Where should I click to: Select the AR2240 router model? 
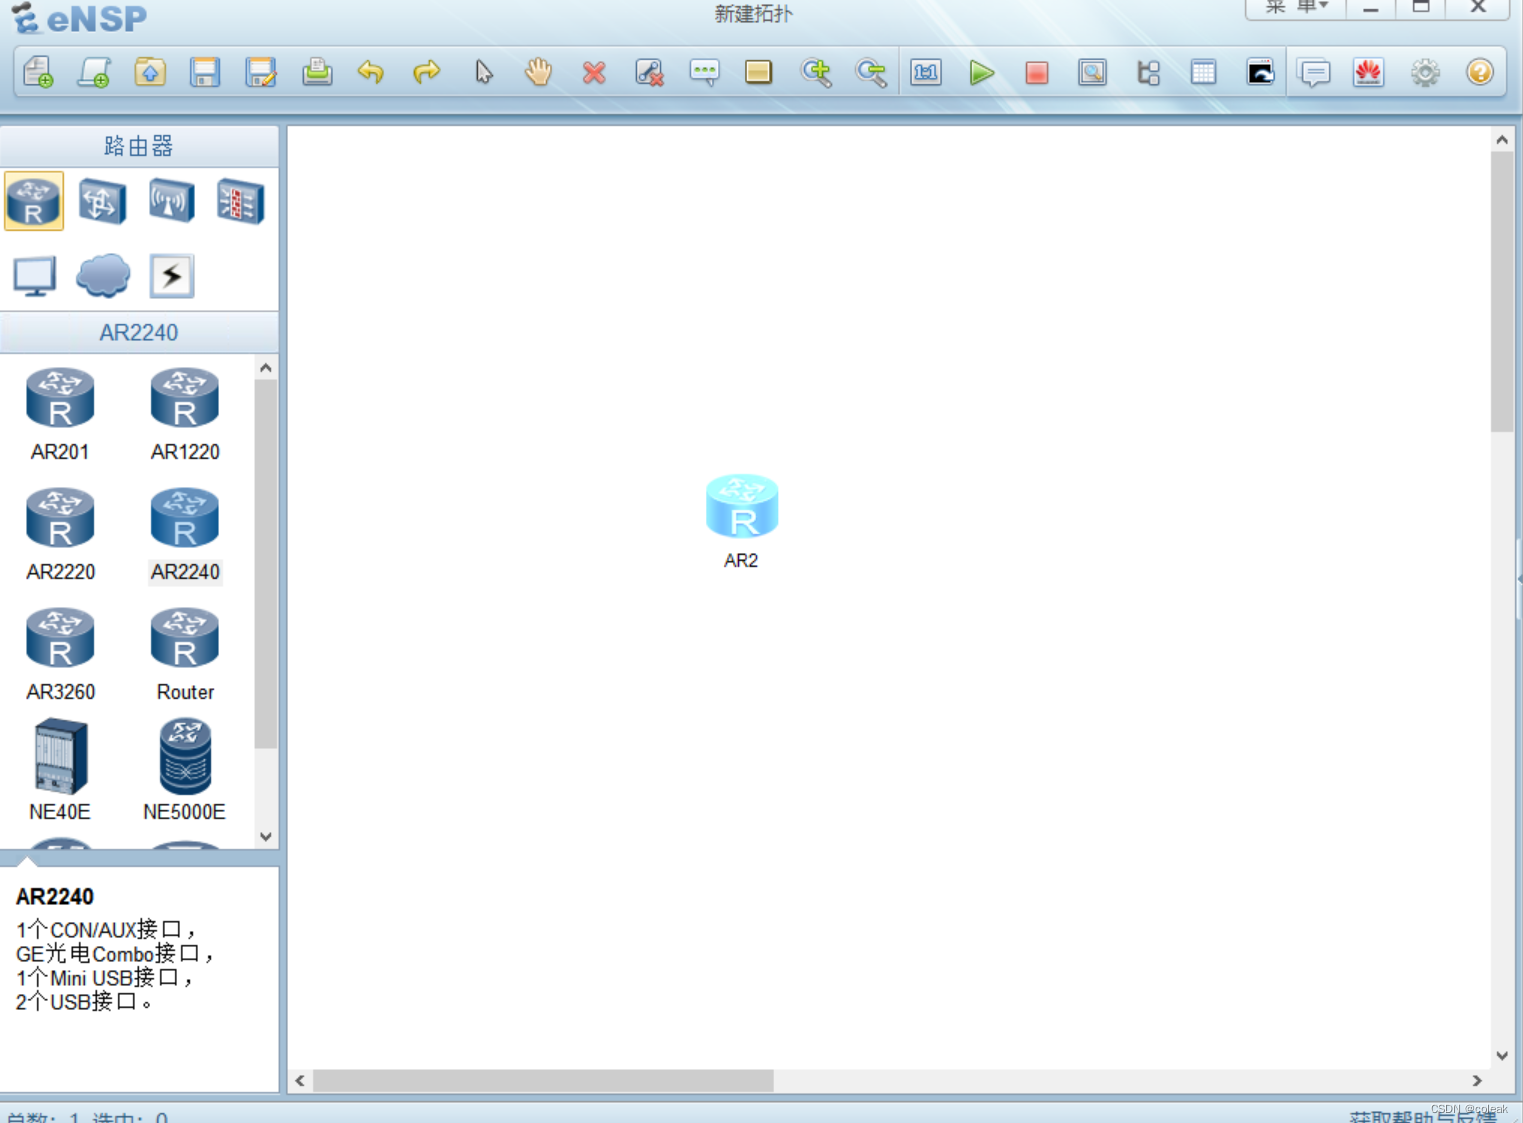185,534
